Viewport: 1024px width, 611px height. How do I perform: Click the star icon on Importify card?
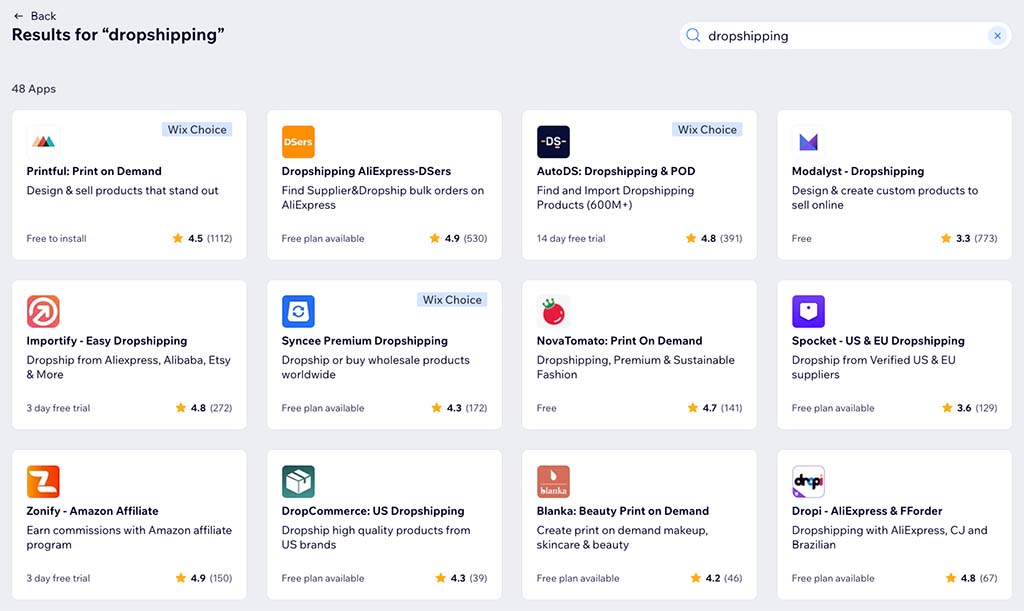pos(180,408)
